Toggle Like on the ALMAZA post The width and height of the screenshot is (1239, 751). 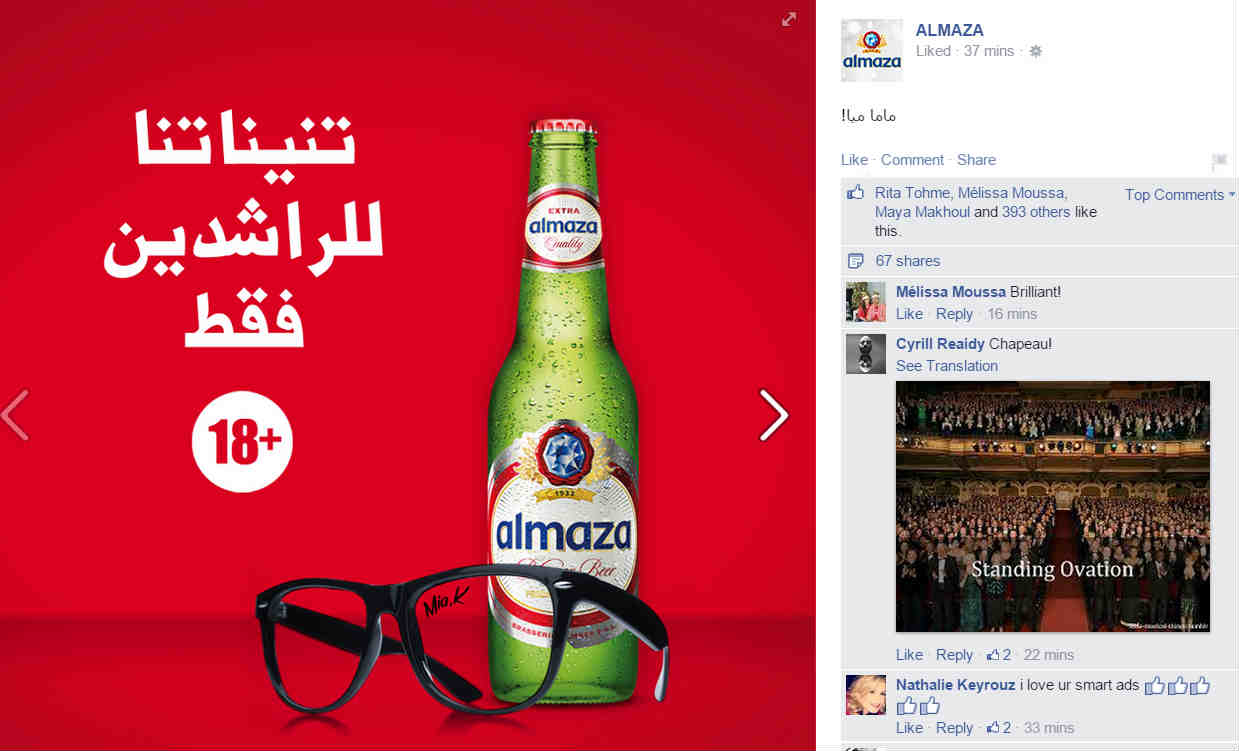[x=854, y=160]
